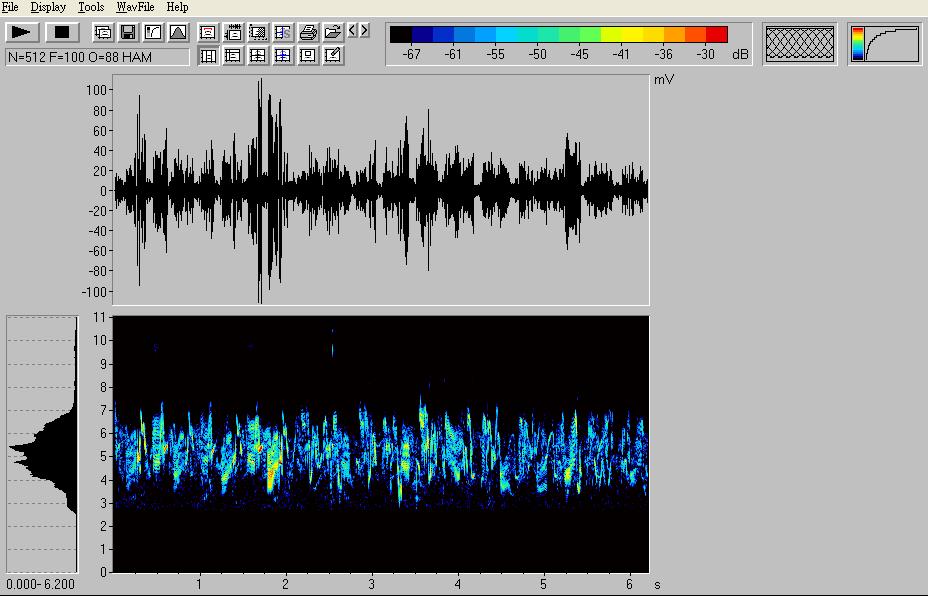
Task: Click the printer icon in the toolbar
Action: tap(308, 32)
